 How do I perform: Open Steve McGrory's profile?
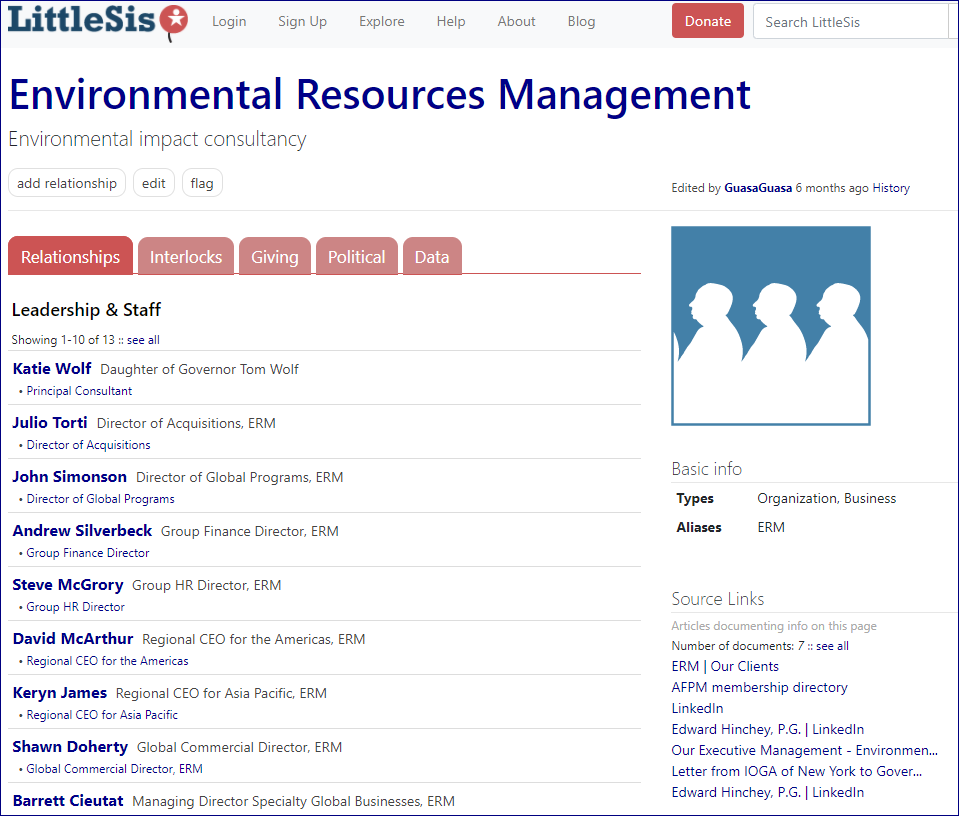[68, 585]
